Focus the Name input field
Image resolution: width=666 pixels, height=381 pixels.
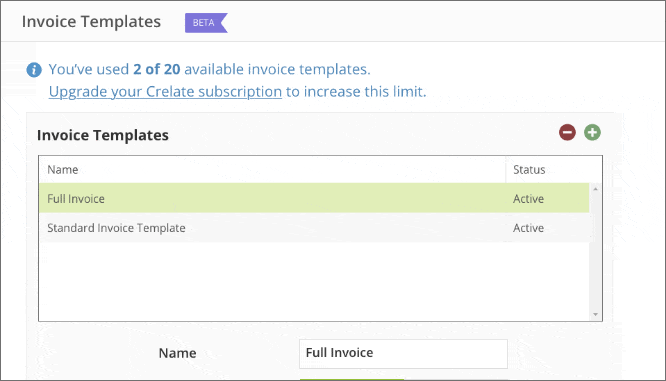click(403, 353)
